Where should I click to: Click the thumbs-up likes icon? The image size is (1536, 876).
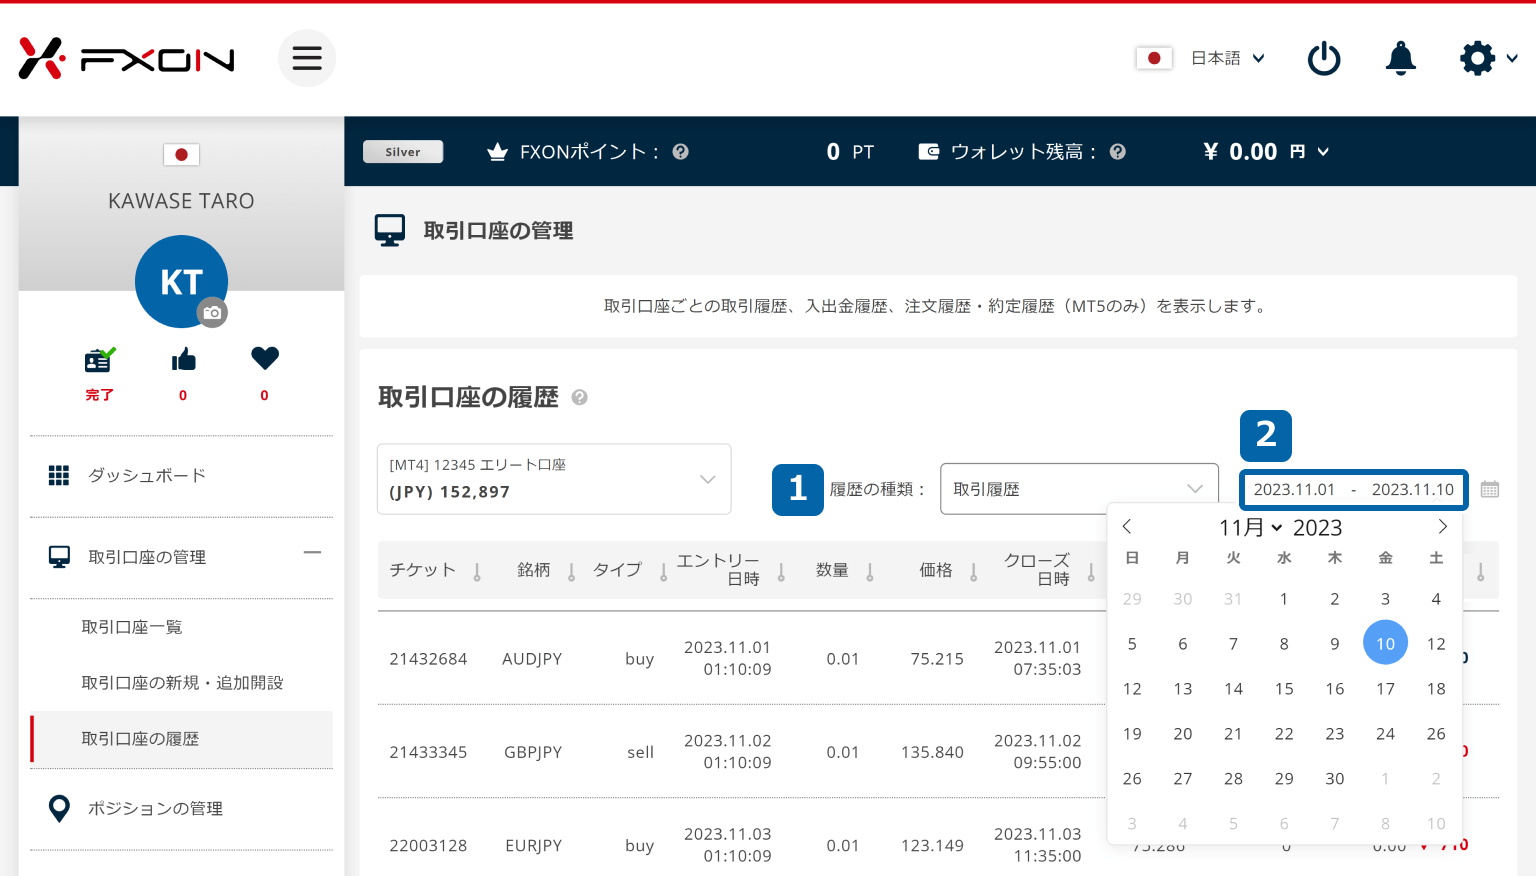[183, 359]
